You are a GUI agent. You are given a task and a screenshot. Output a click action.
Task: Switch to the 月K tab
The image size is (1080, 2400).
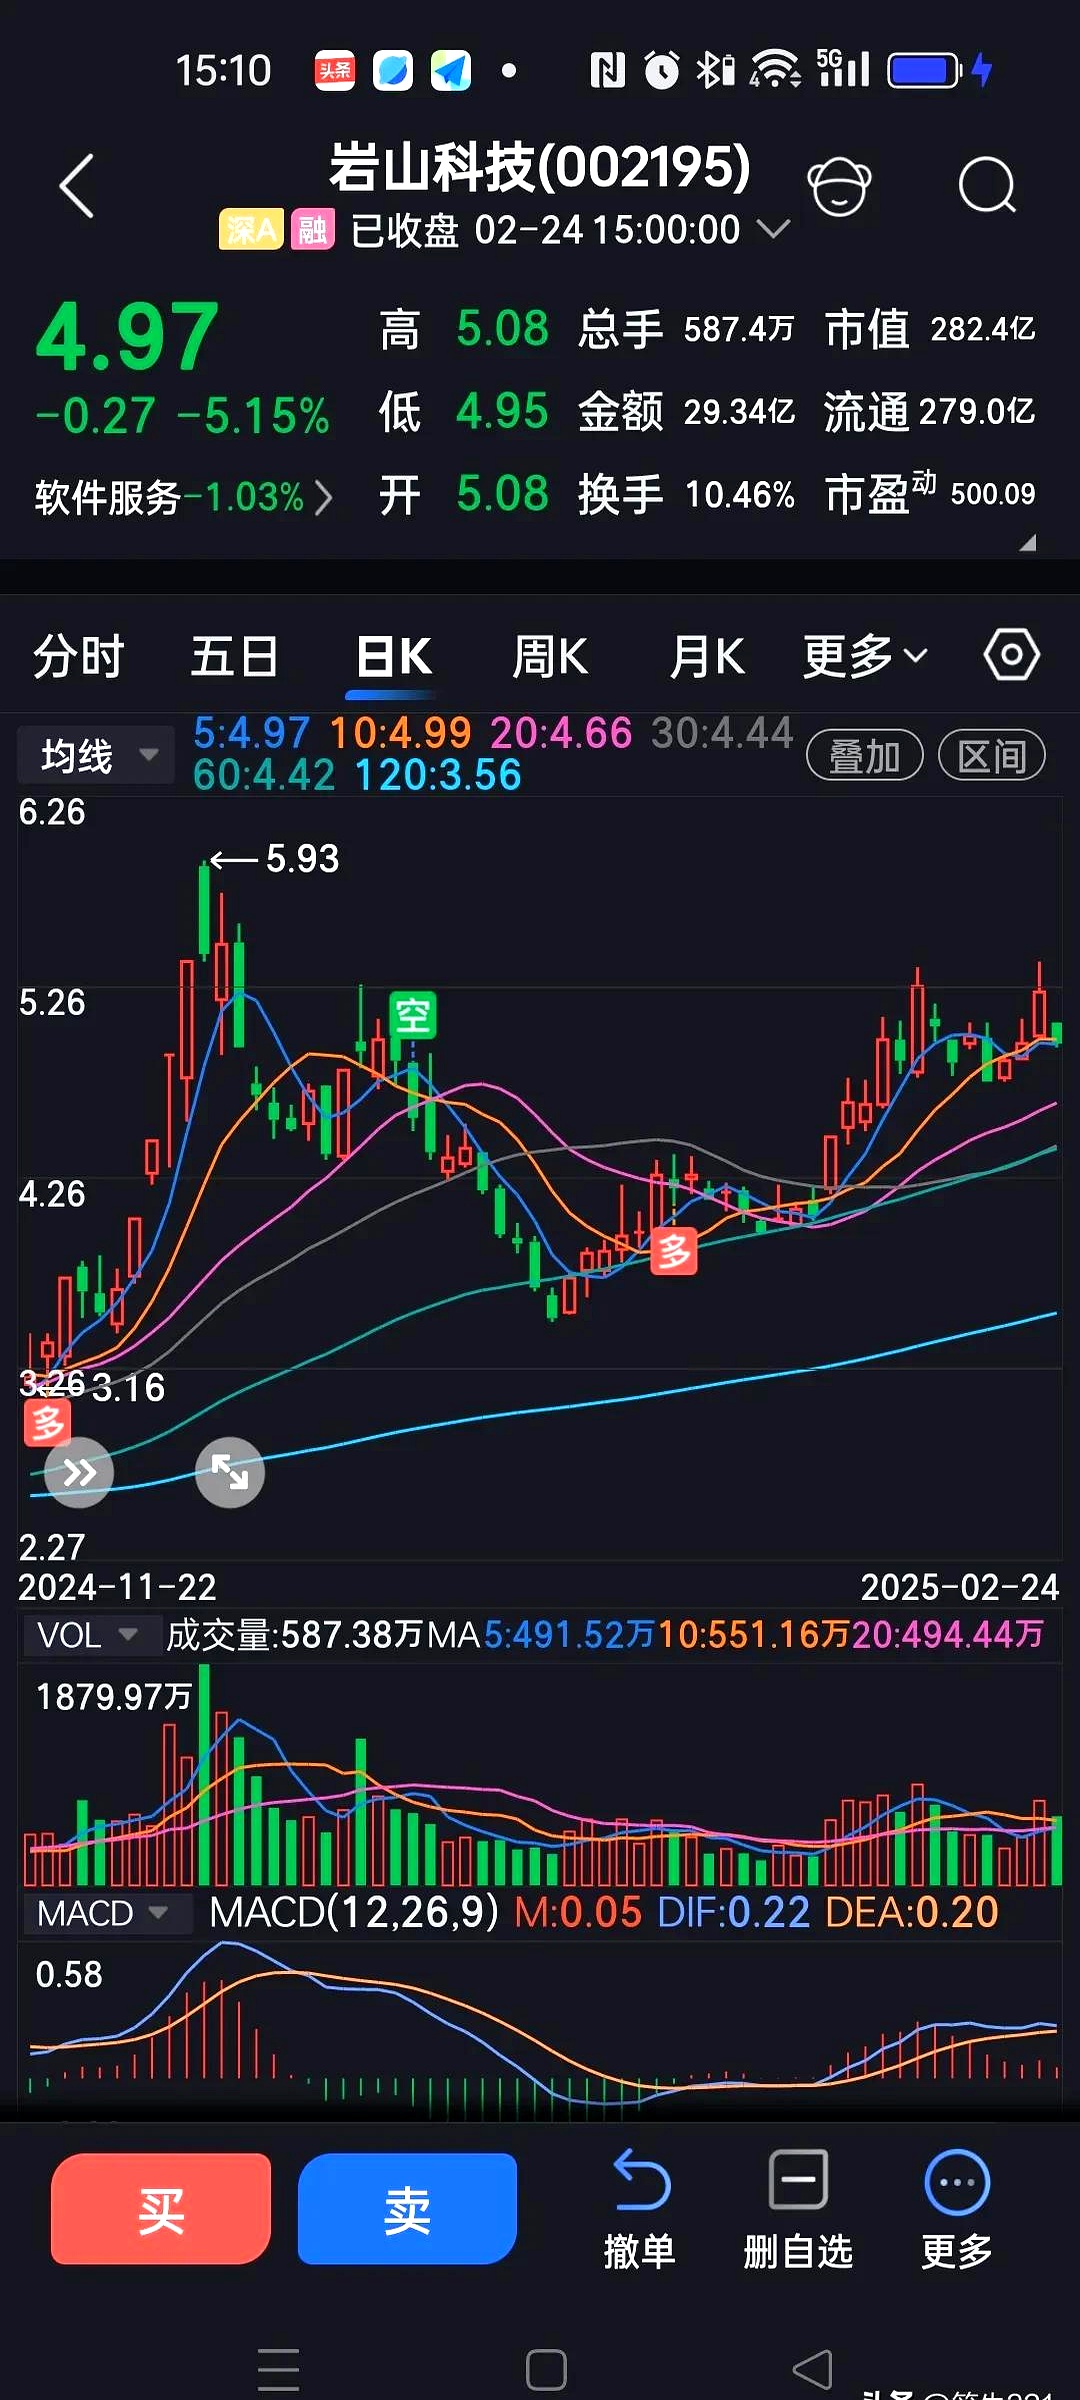click(x=707, y=657)
